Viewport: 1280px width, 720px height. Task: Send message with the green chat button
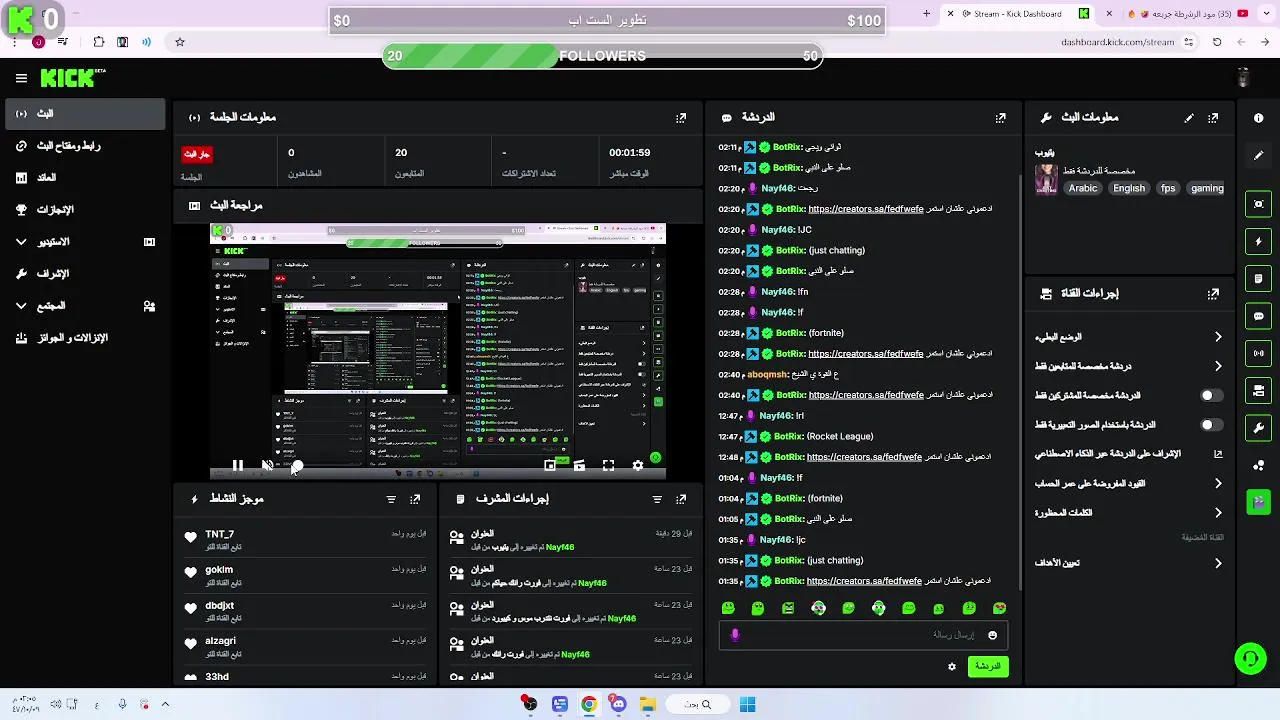(988, 666)
